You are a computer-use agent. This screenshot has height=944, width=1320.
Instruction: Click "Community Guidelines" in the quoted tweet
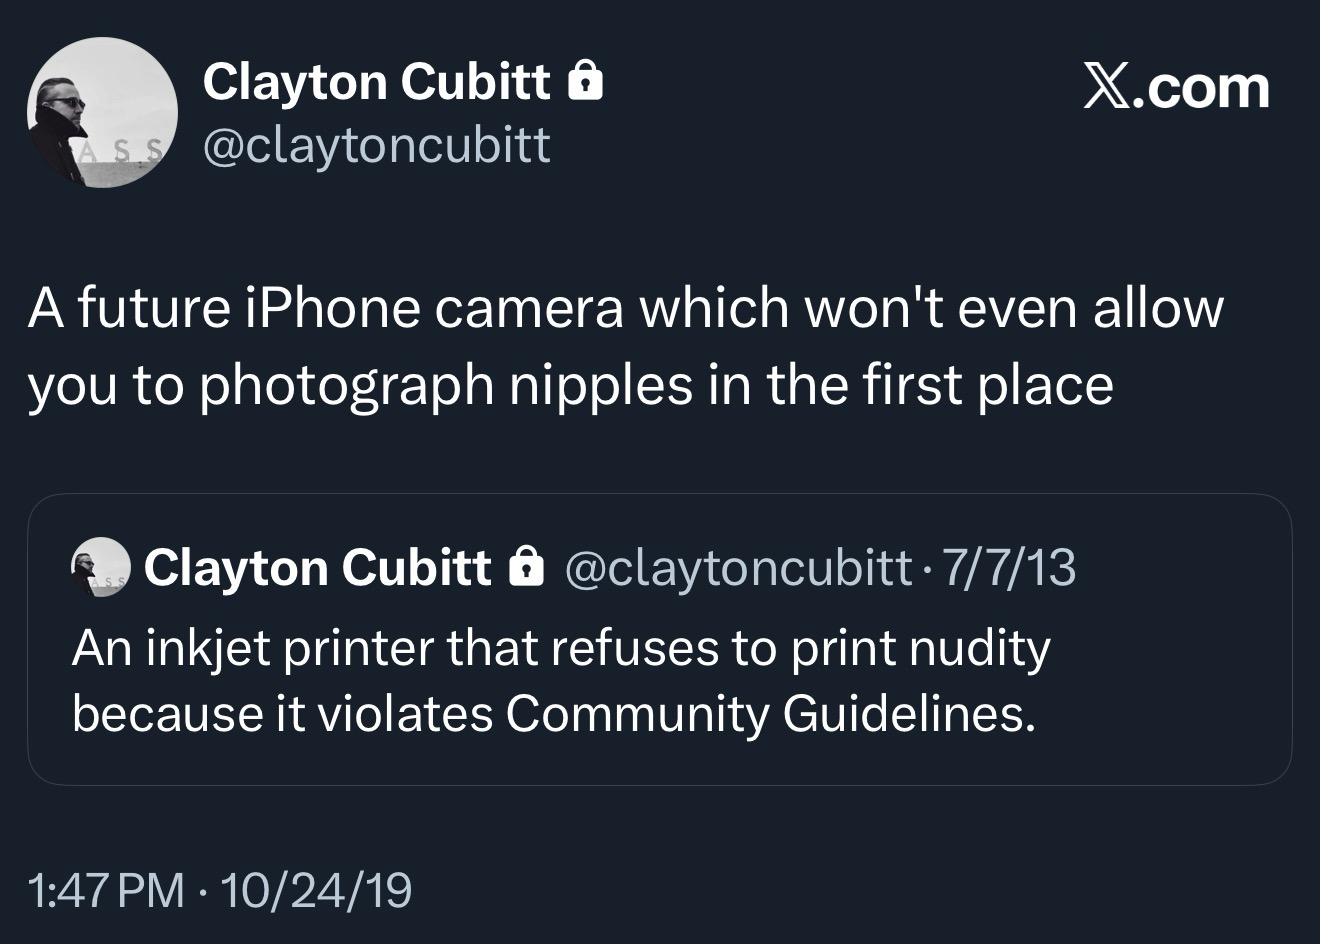[x=770, y=713]
